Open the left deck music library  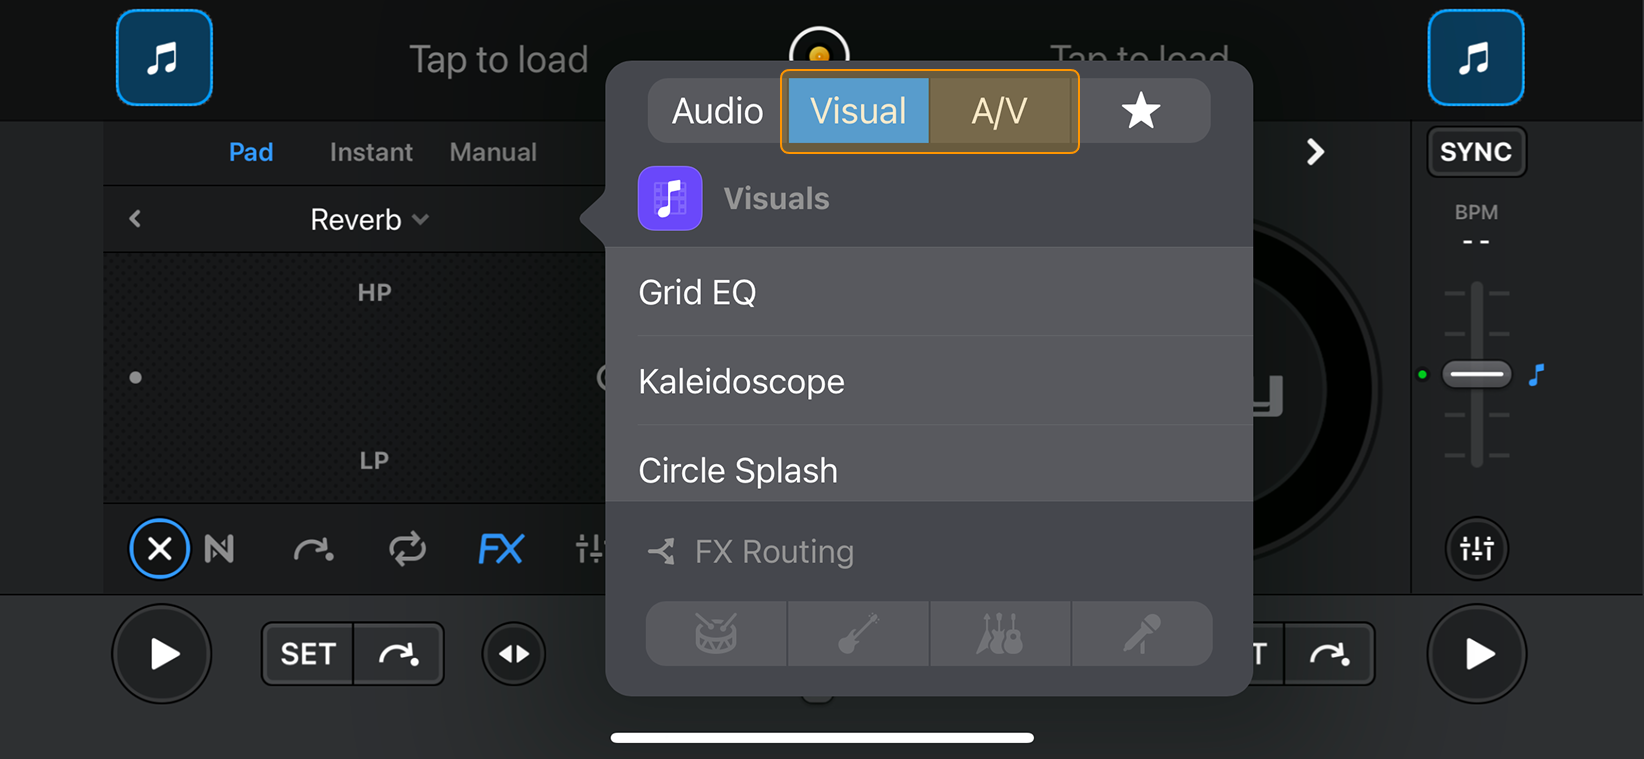coord(164,57)
